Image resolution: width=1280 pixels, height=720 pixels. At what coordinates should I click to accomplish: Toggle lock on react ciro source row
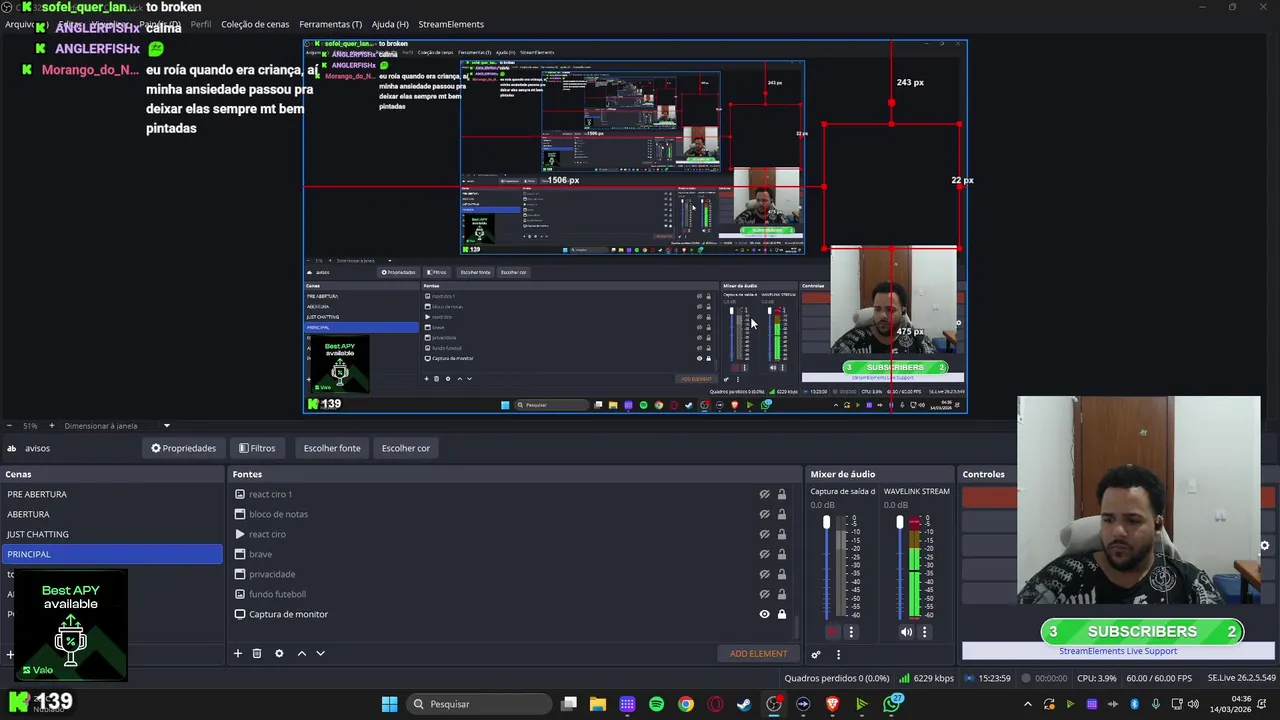click(x=782, y=534)
